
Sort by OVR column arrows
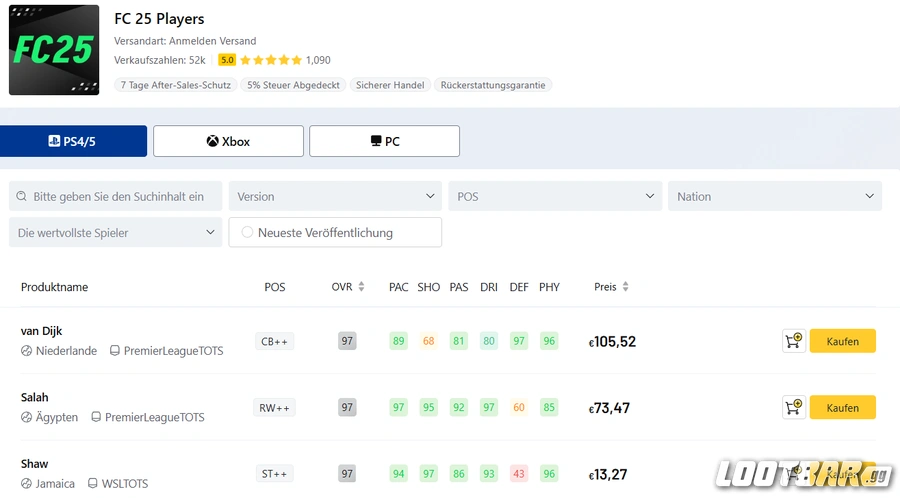pyautogui.click(x=361, y=286)
